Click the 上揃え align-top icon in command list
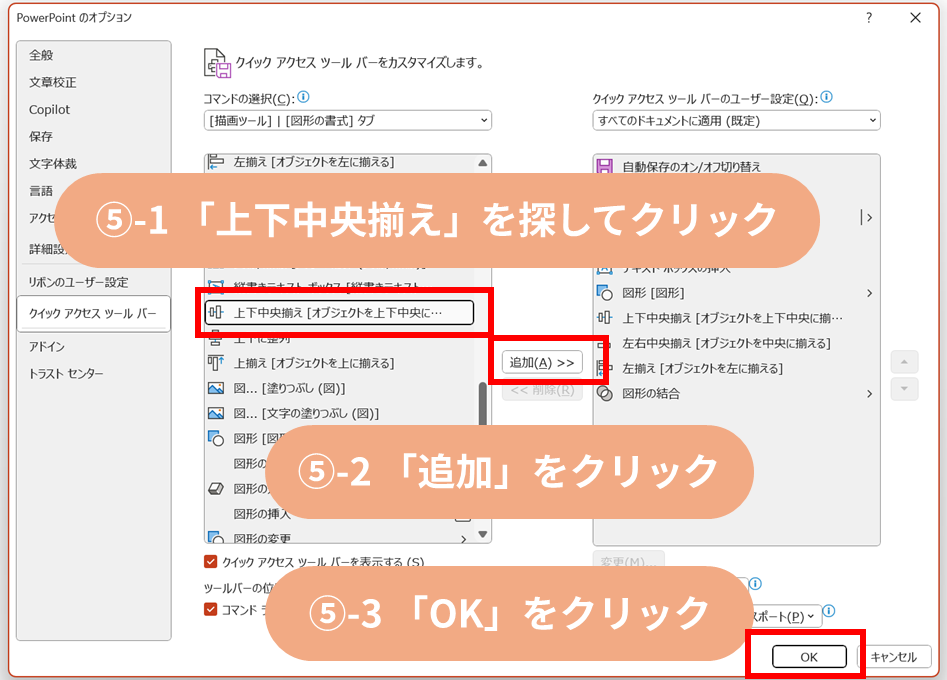The image size is (947, 680). tap(215, 363)
